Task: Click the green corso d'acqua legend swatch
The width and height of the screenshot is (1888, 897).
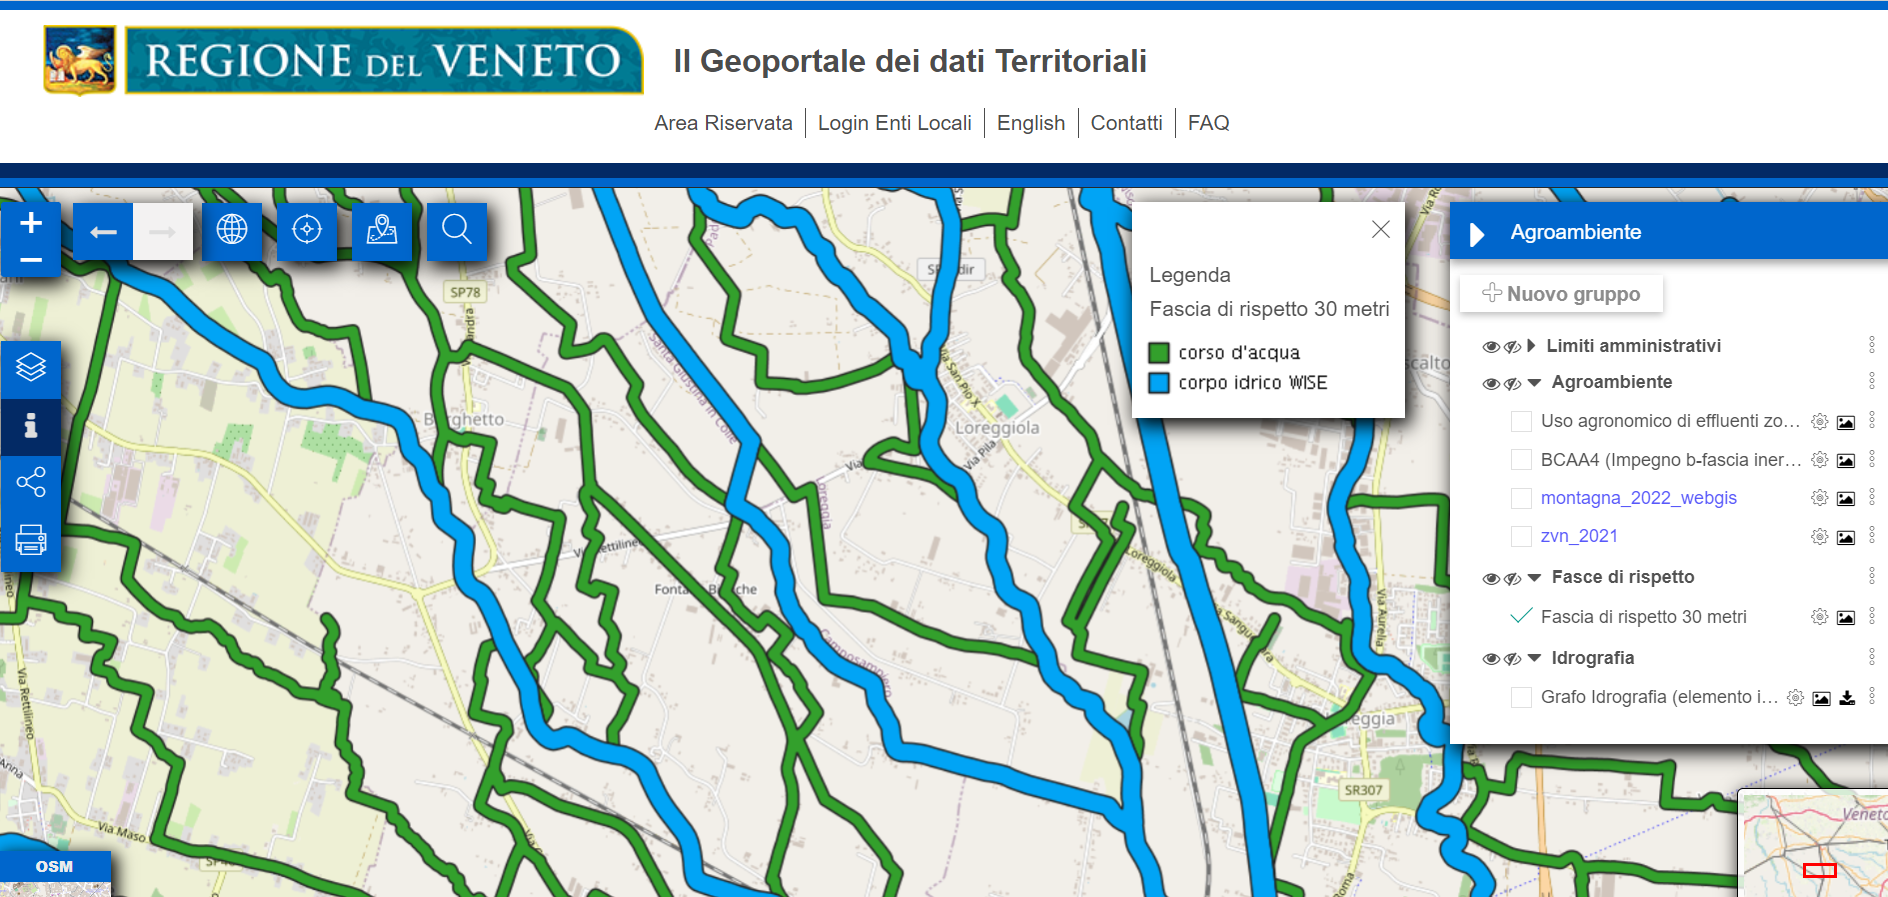Action: click(1159, 353)
